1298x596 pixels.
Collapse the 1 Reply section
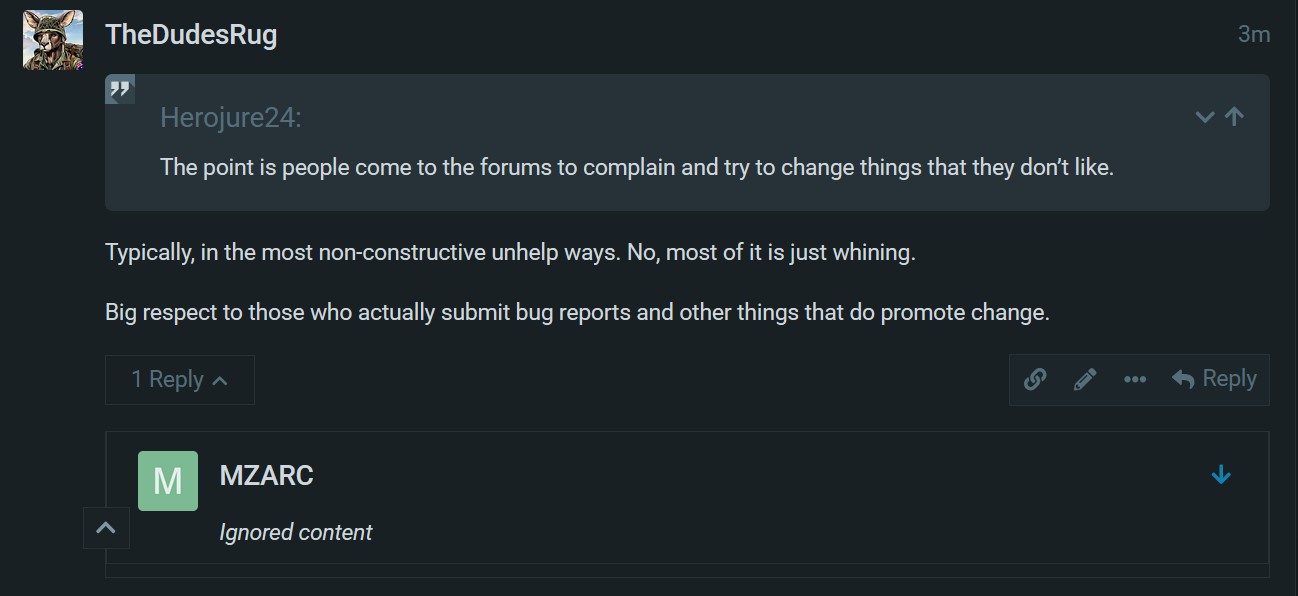tap(180, 380)
